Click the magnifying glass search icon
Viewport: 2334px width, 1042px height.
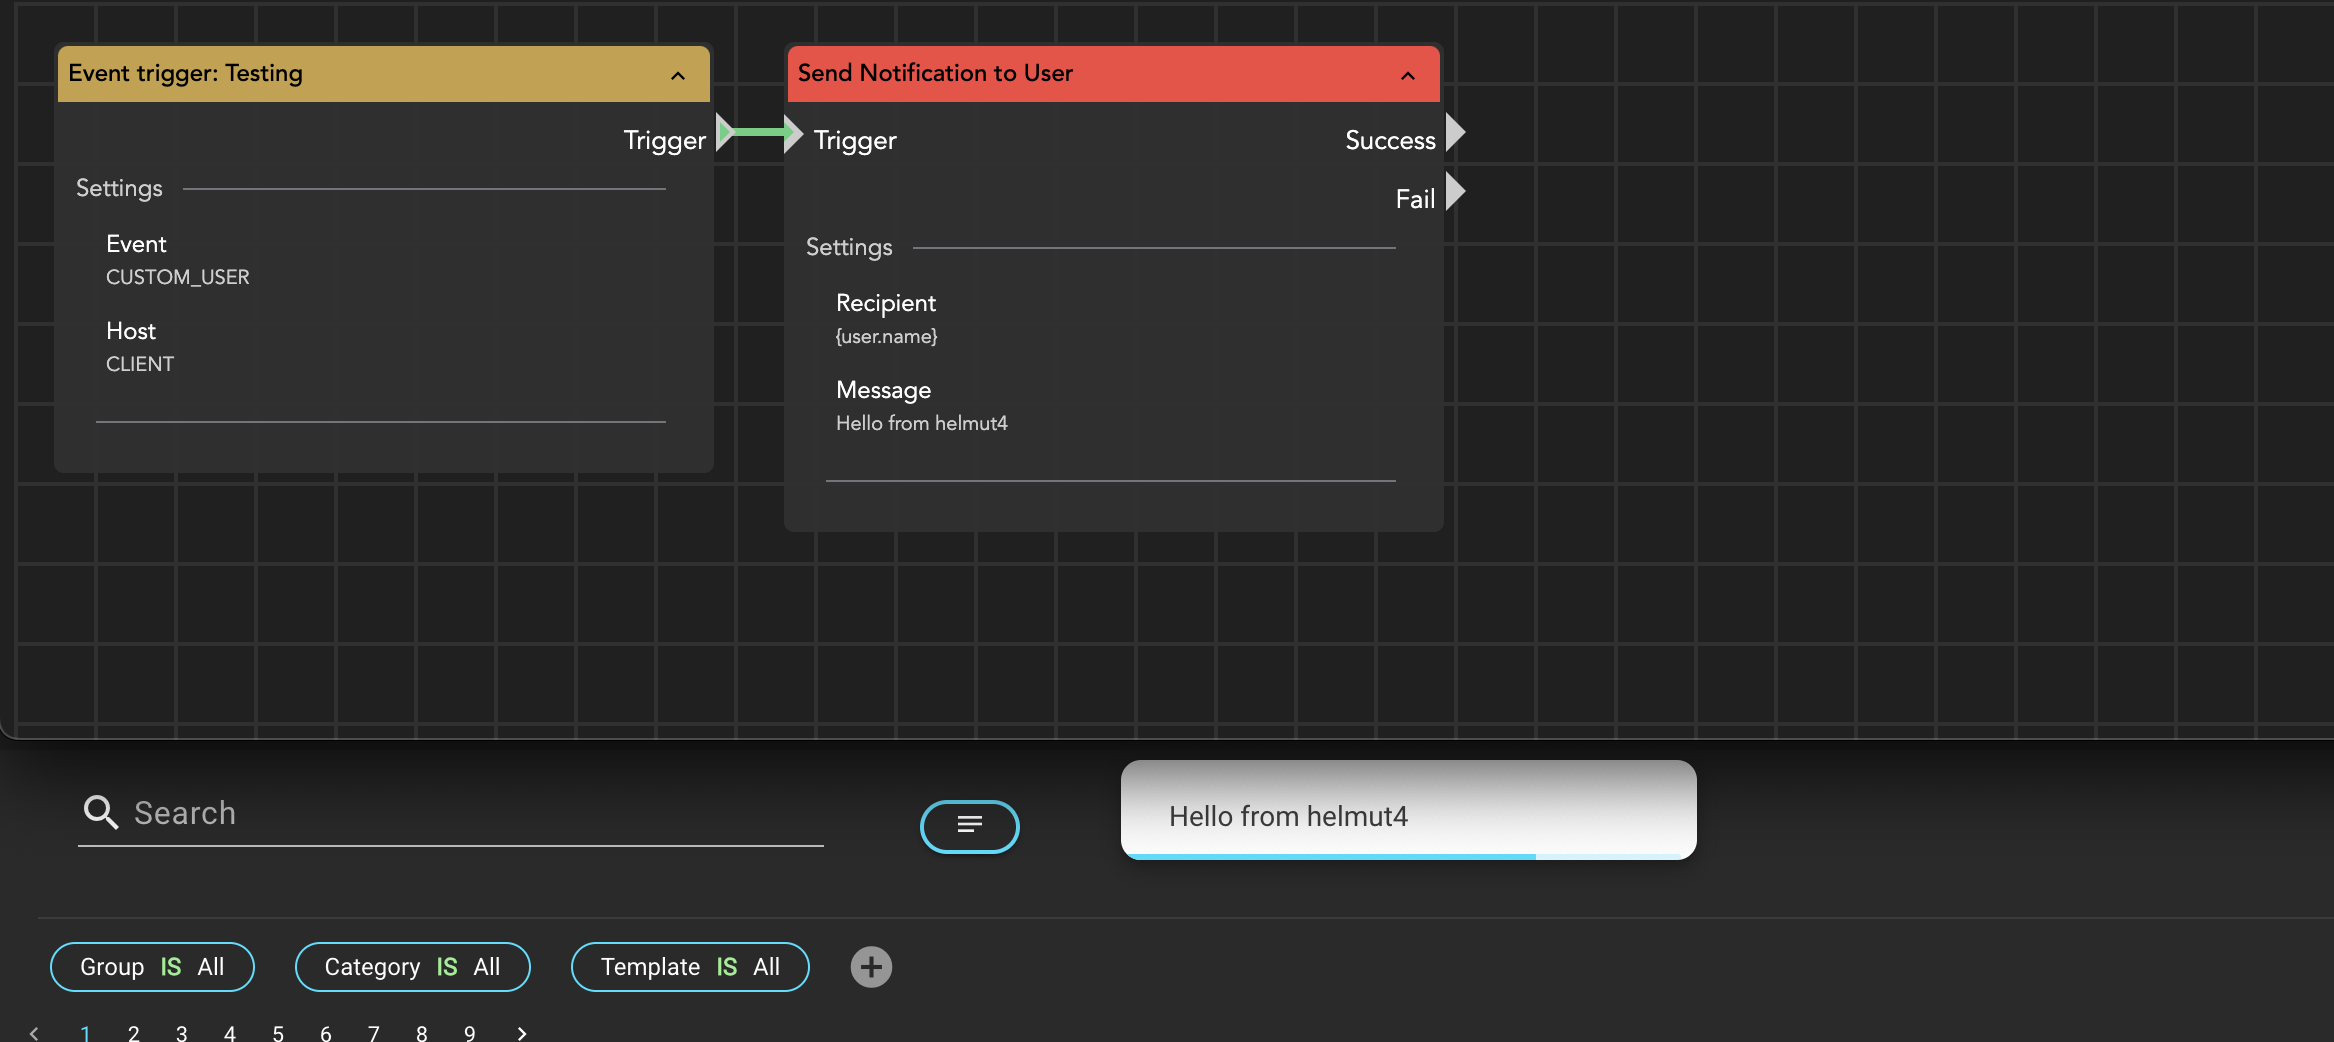[x=101, y=812]
